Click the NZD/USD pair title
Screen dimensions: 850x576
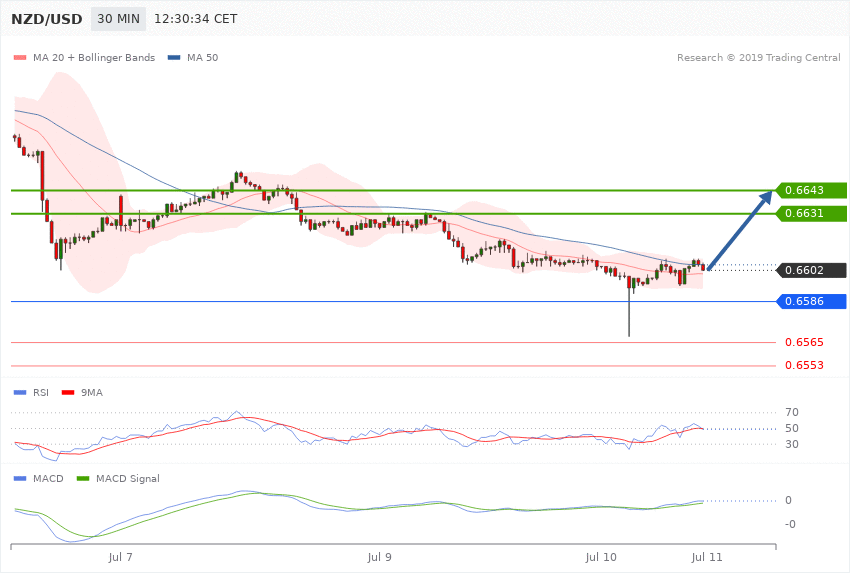47,19
